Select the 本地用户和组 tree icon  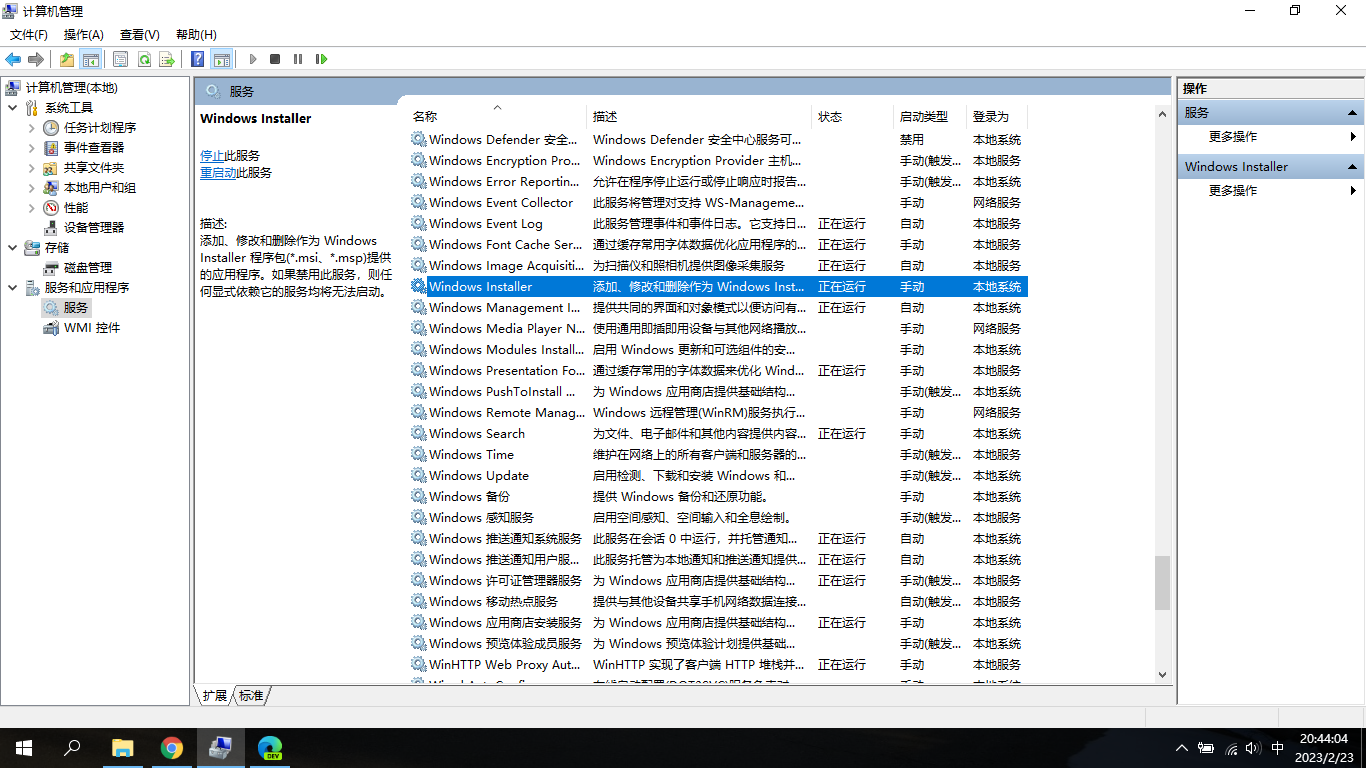[x=51, y=188]
